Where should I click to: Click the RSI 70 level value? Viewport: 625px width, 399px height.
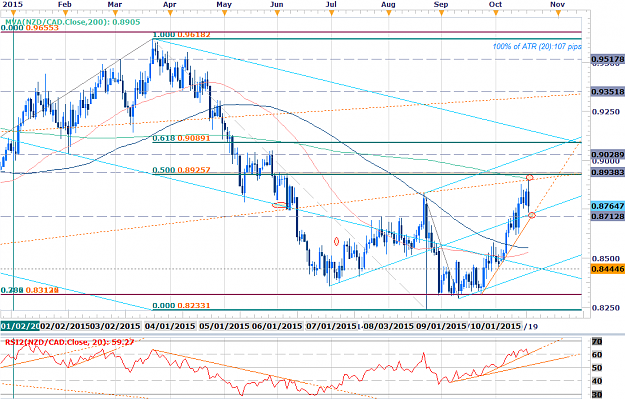[x=597, y=342]
